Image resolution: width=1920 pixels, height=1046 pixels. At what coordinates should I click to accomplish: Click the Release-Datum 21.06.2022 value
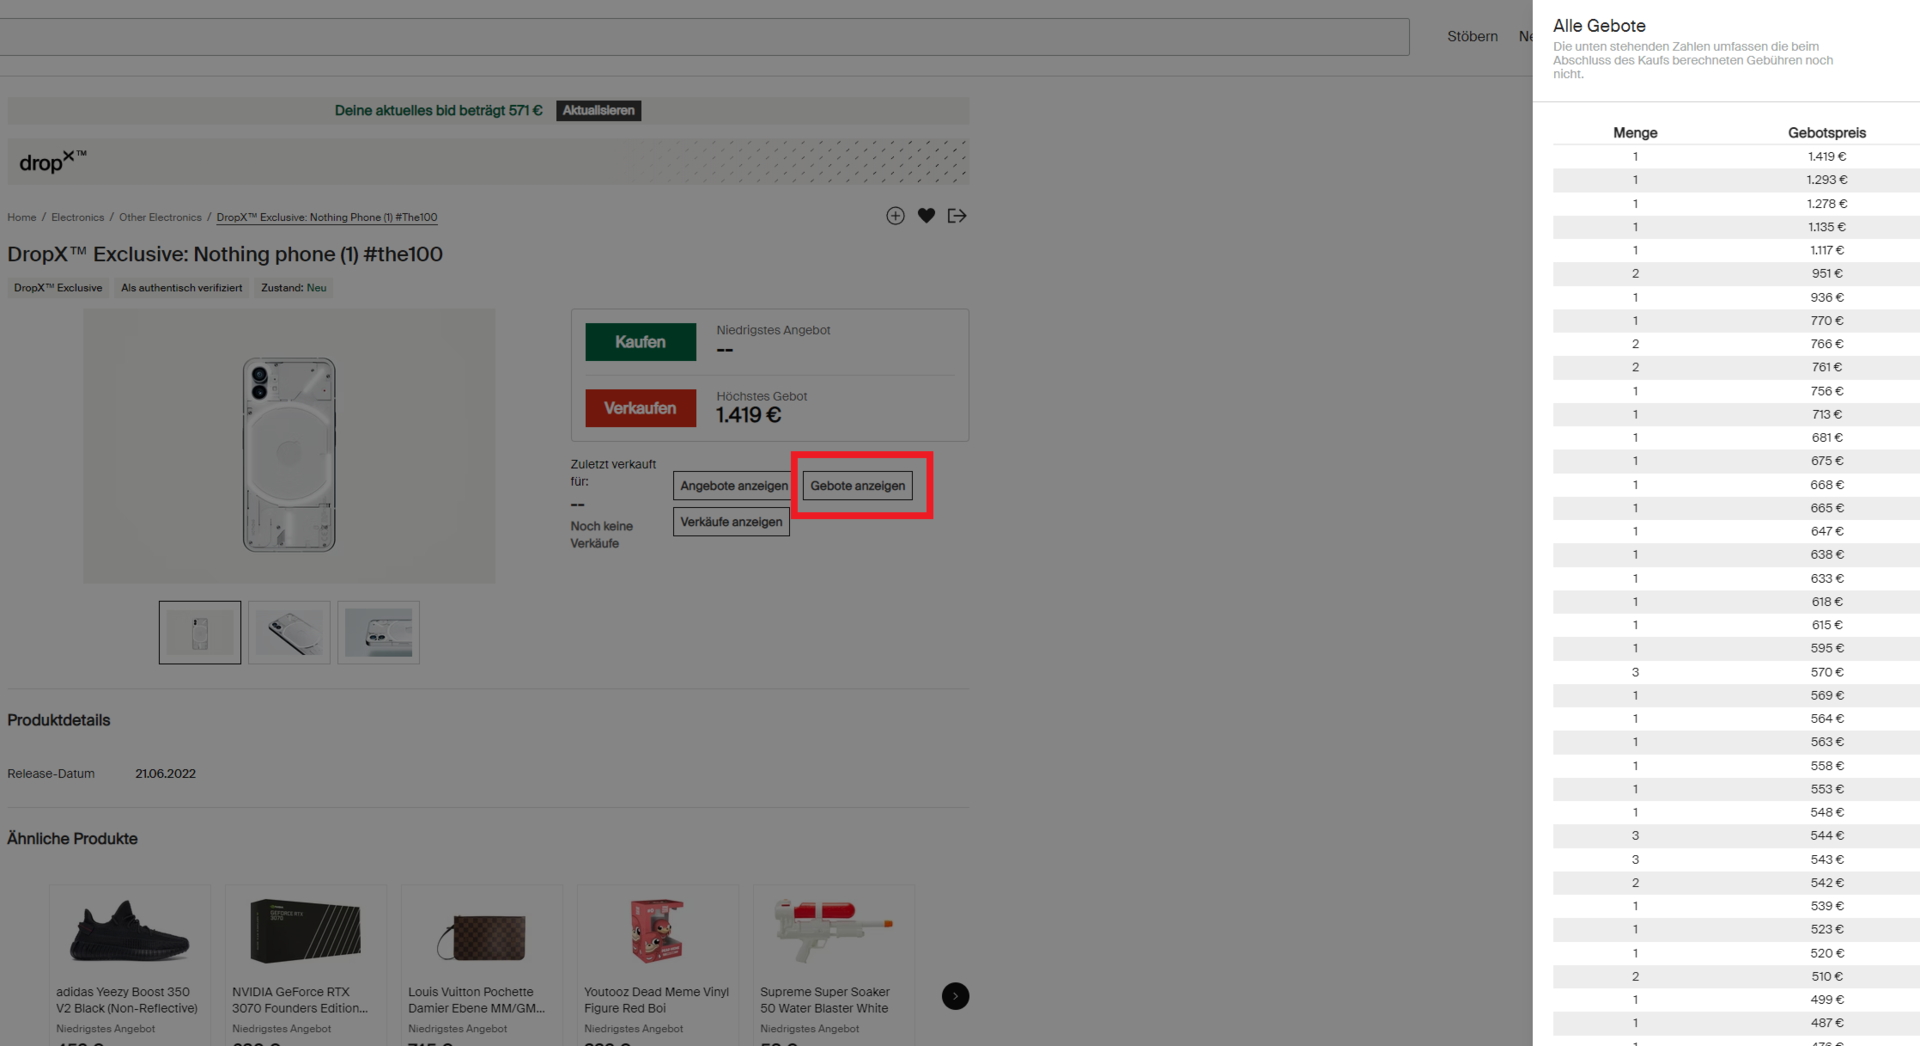[x=165, y=774]
